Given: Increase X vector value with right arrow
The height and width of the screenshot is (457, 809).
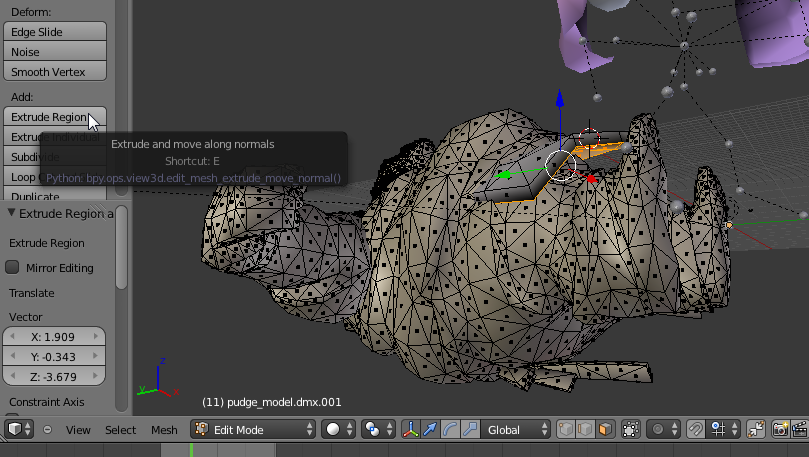Looking at the screenshot, I should [x=95, y=336].
